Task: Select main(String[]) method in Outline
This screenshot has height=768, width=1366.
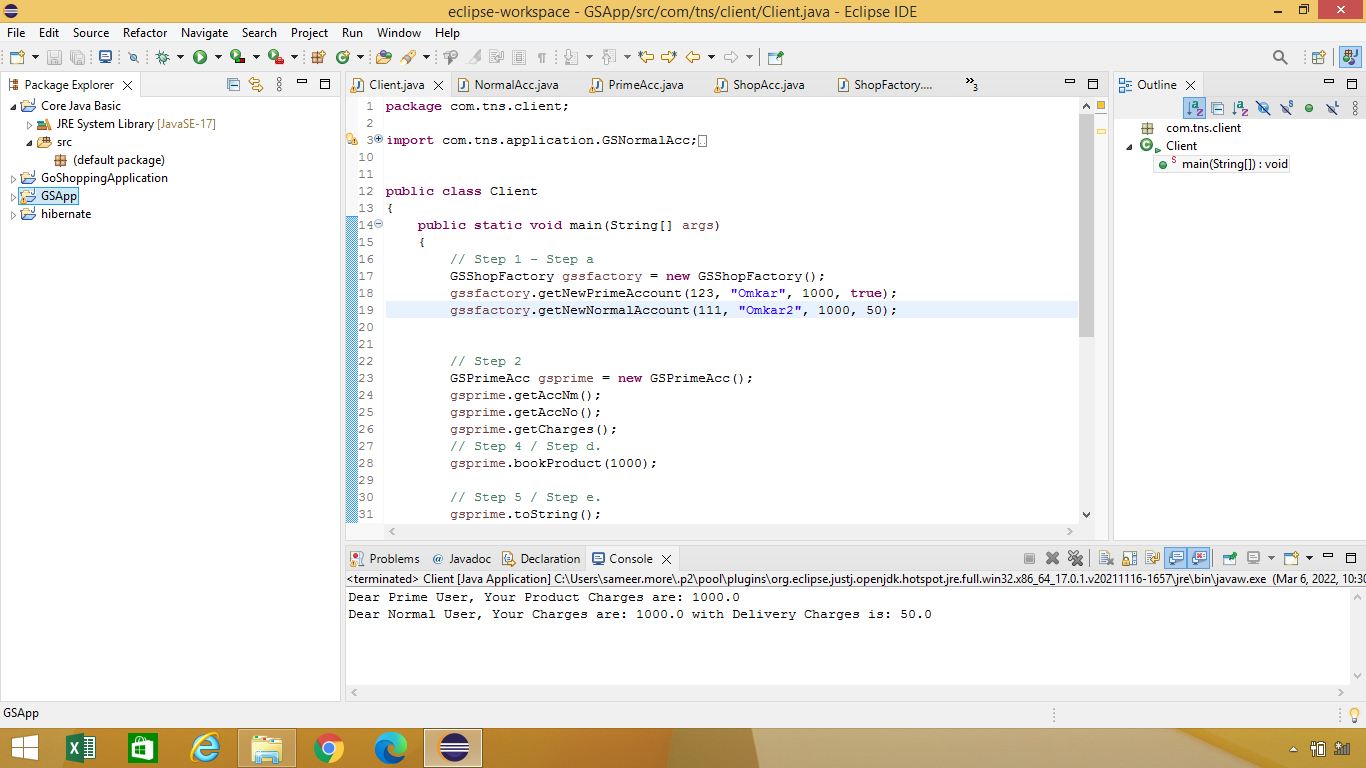Action: point(1234,164)
